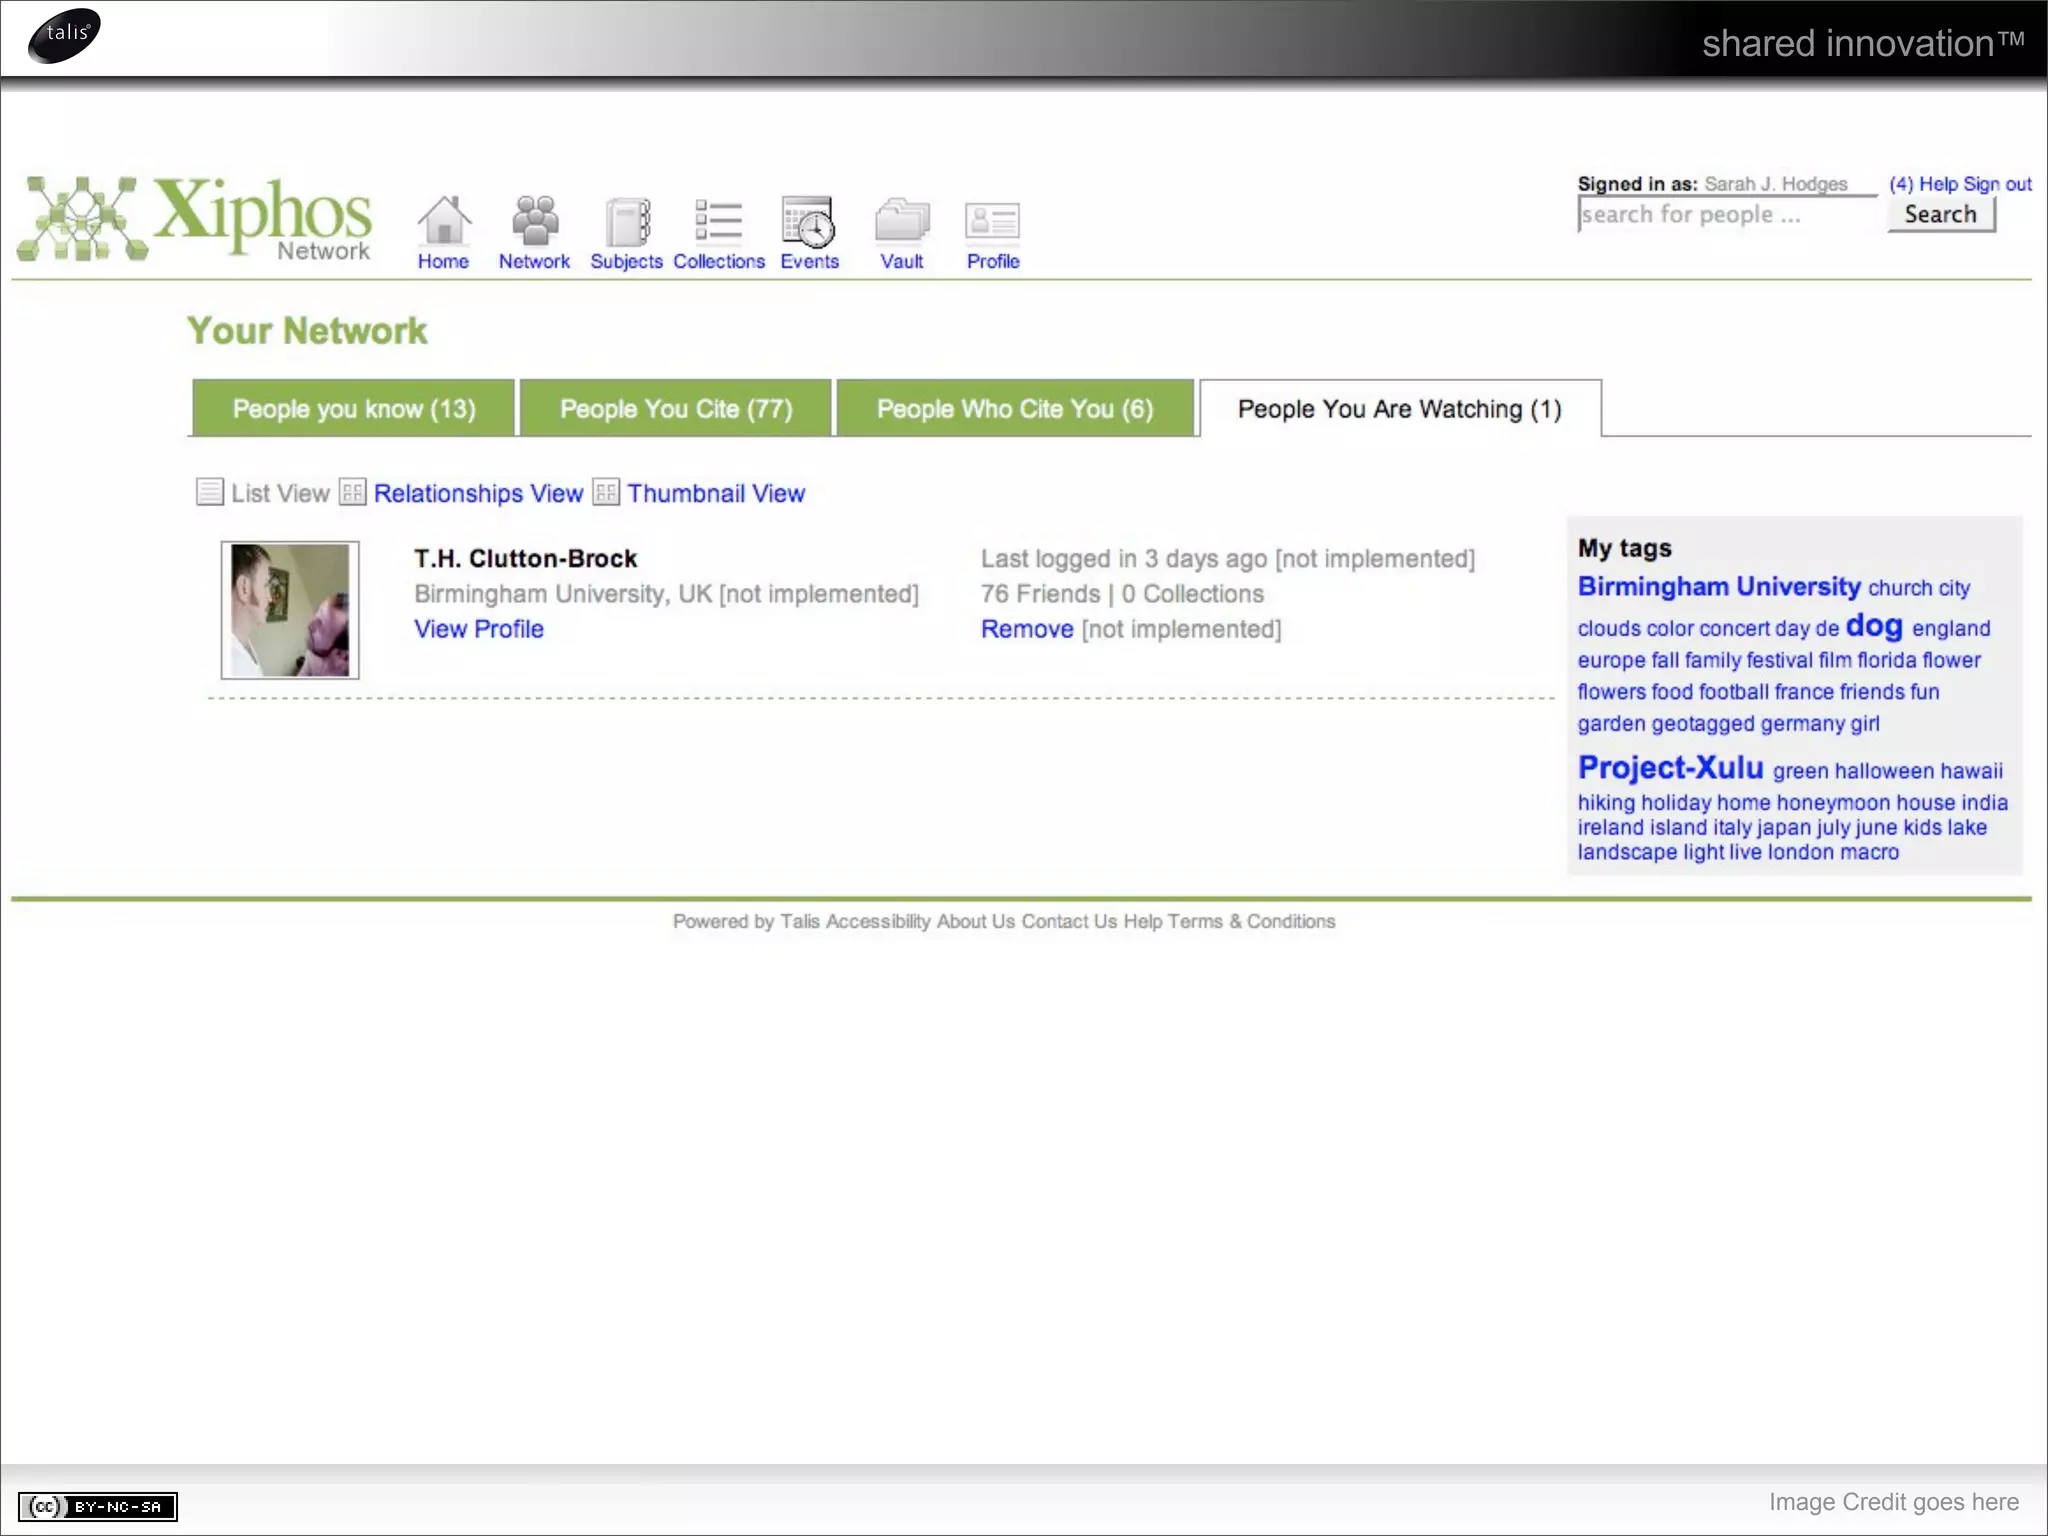Open the footer Help link
Screen dimensions: 2048x1536
coord(1142,921)
